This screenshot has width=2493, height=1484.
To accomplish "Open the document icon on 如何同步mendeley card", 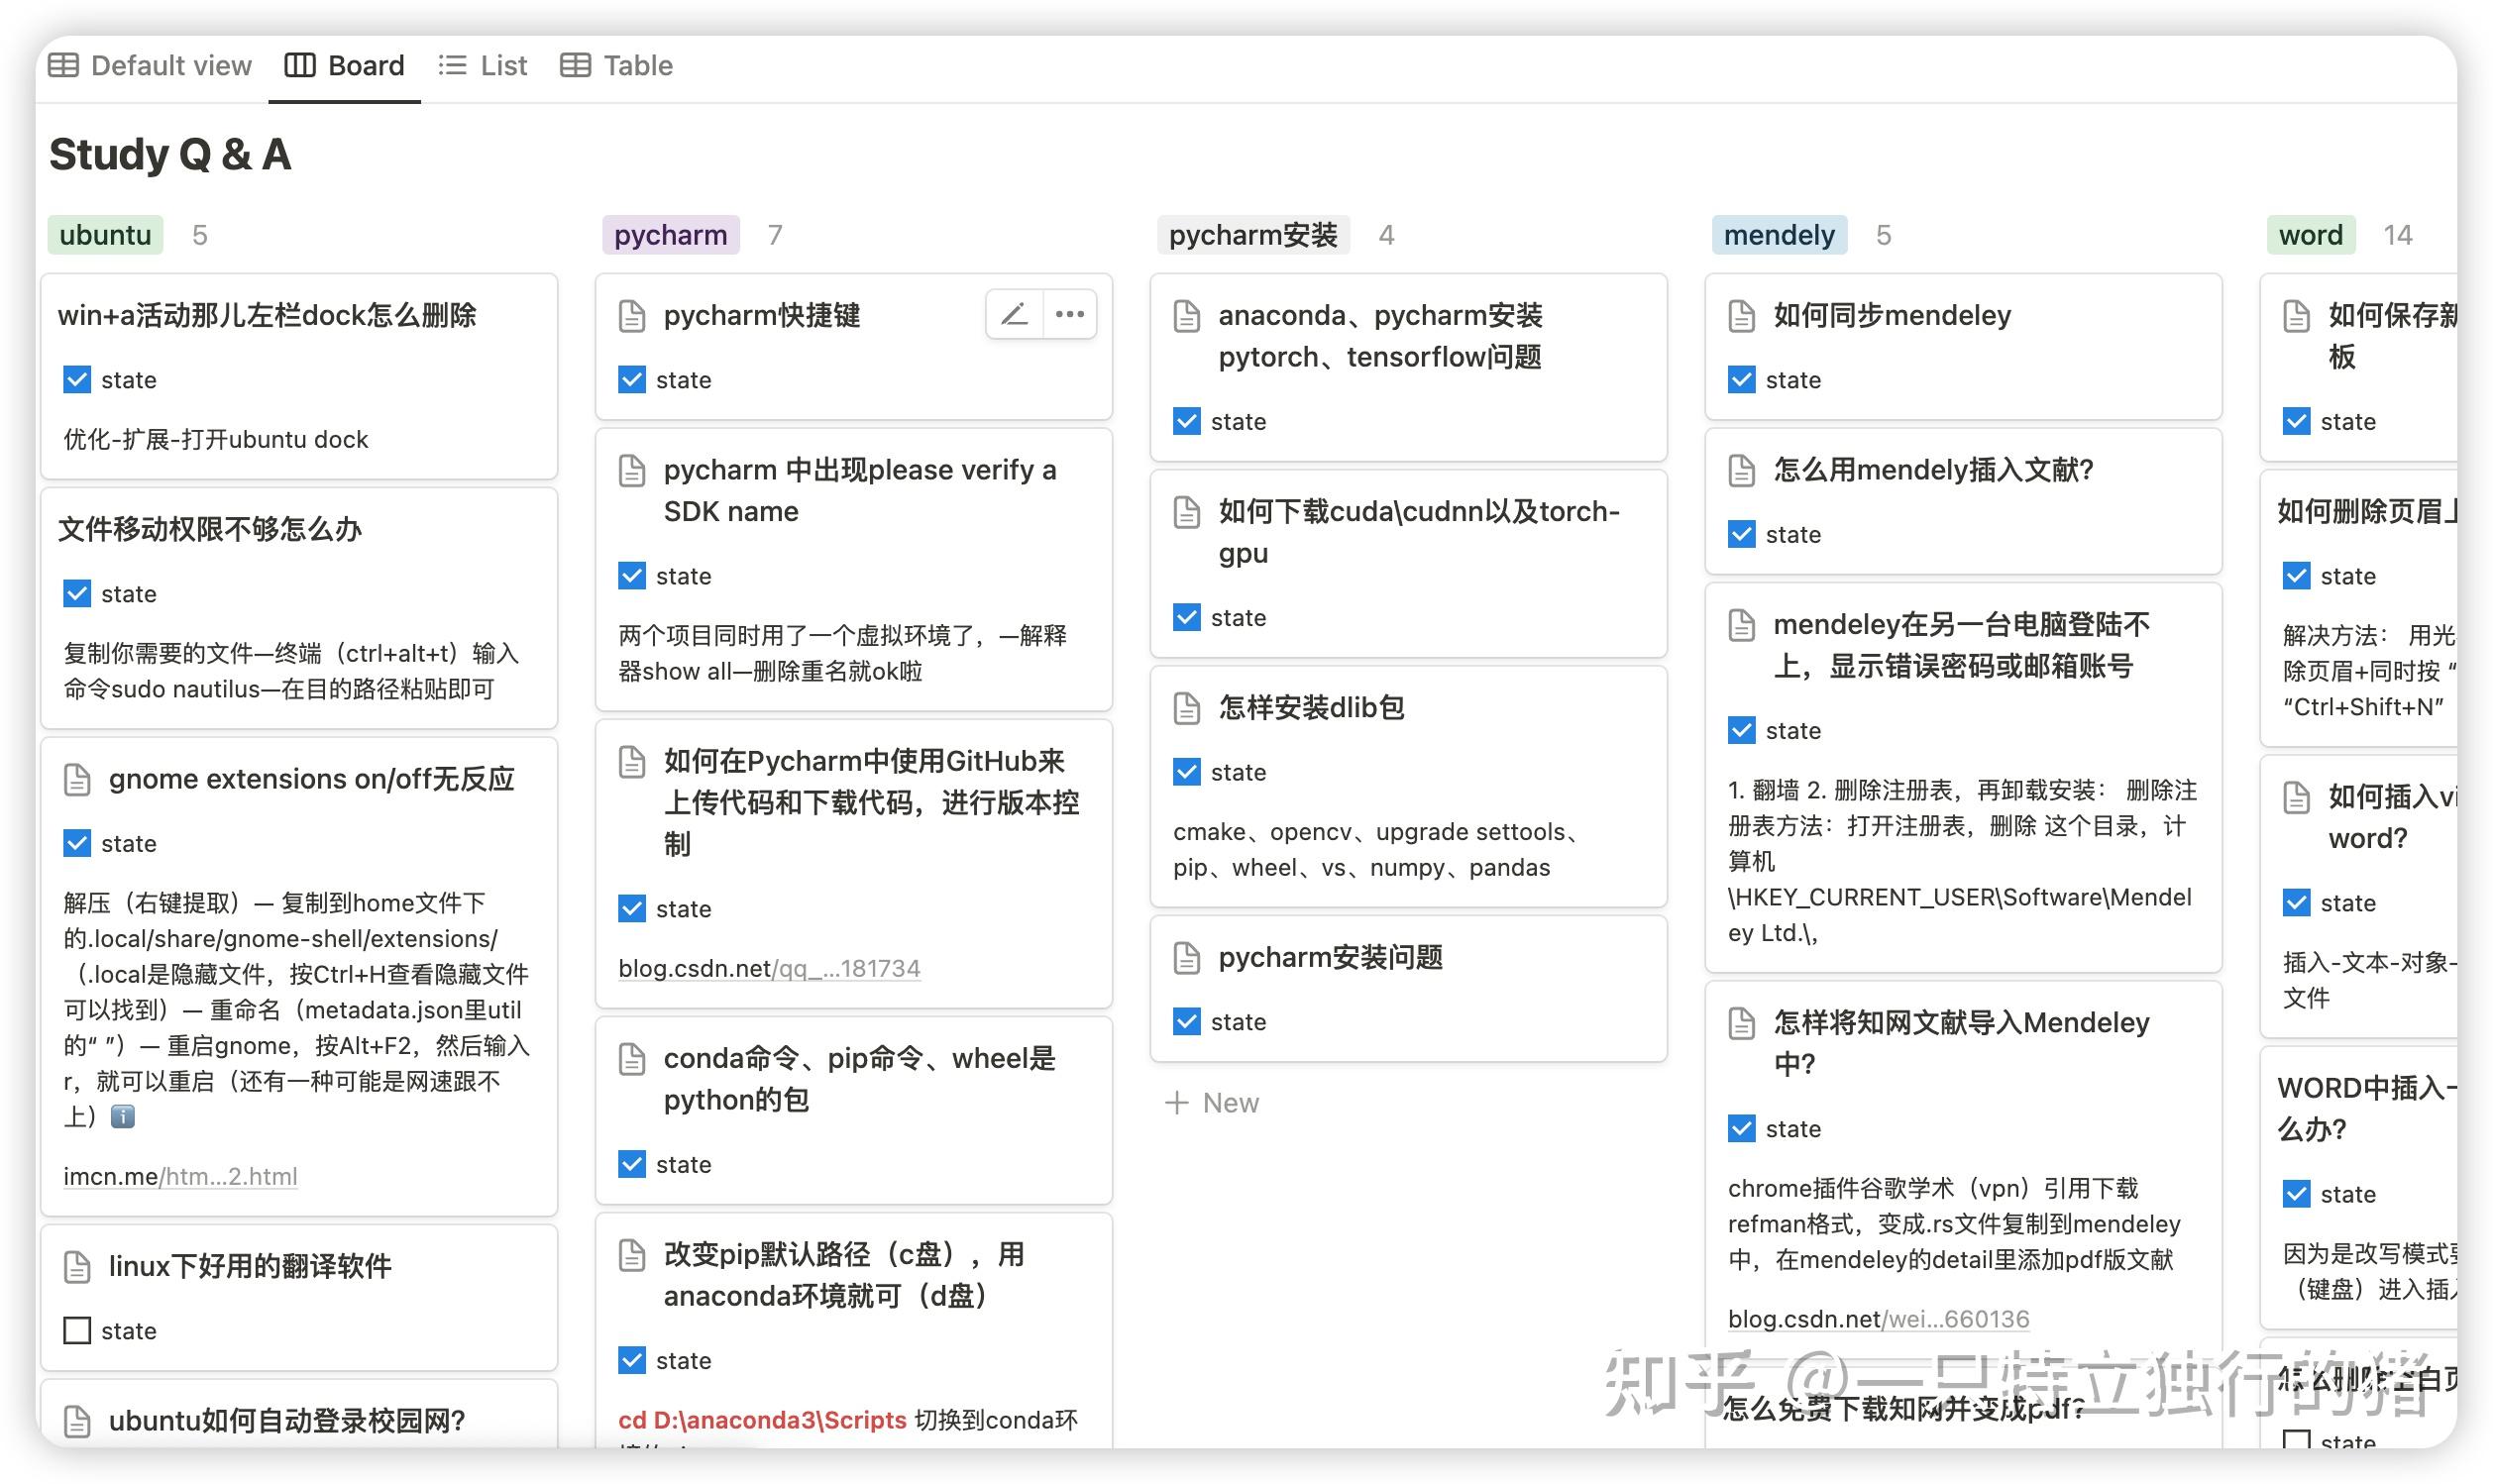I will point(1742,315).
